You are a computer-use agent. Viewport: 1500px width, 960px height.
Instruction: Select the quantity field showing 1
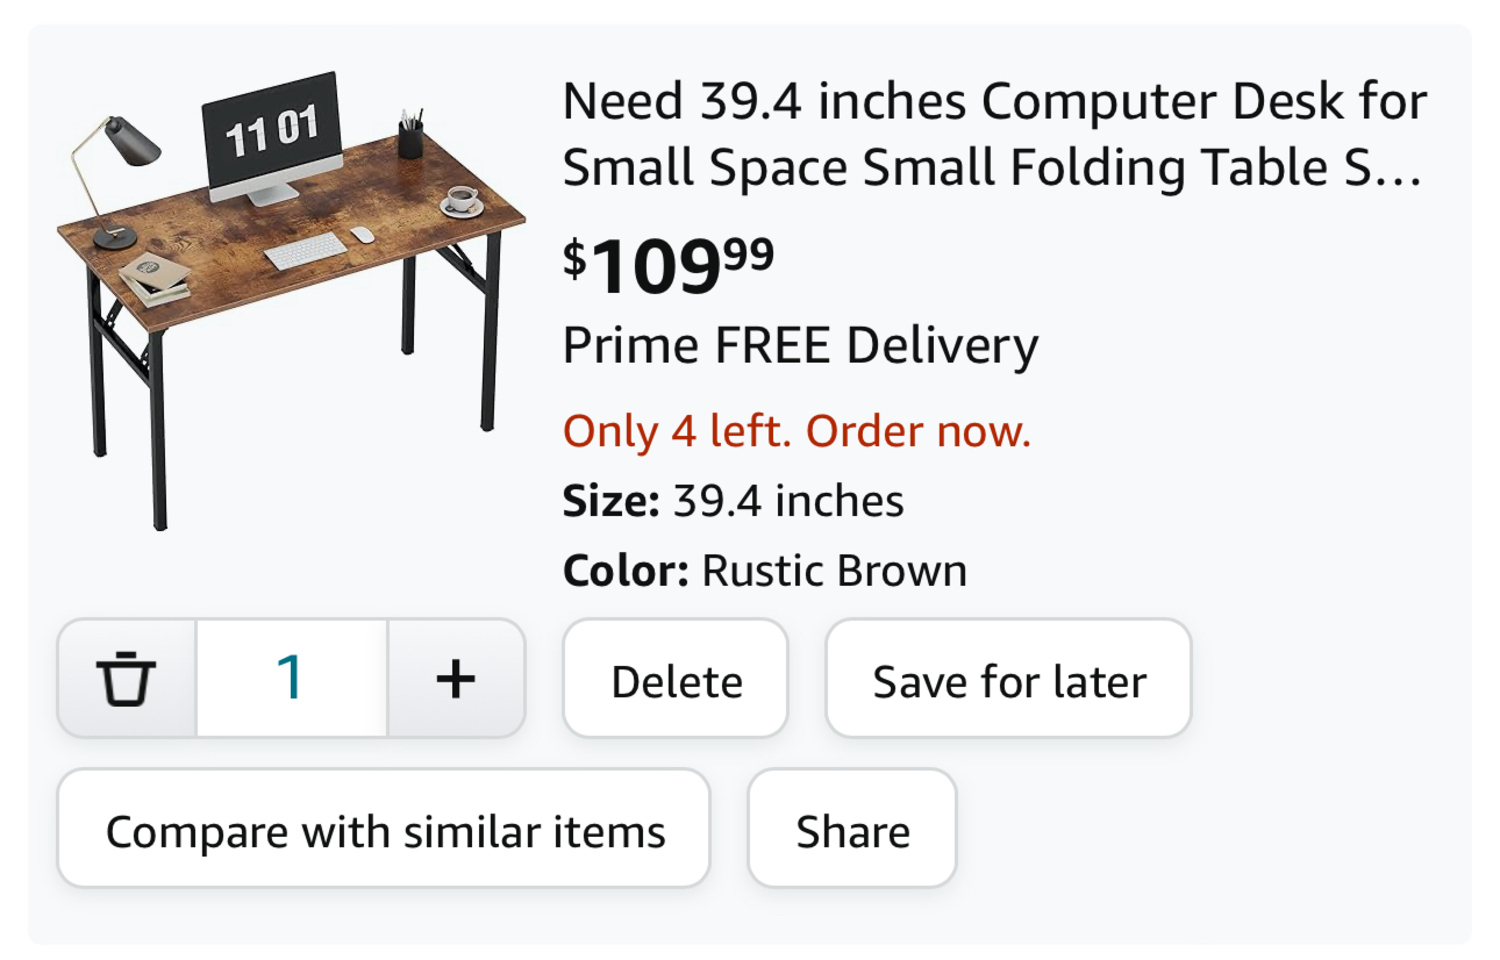[x=292, y=678]
